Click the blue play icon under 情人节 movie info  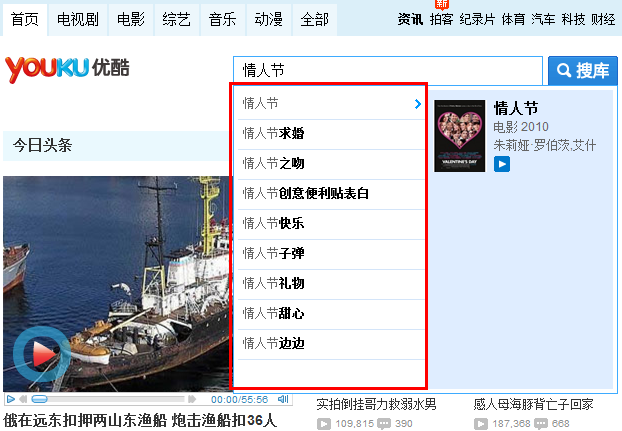coord(502,164)
